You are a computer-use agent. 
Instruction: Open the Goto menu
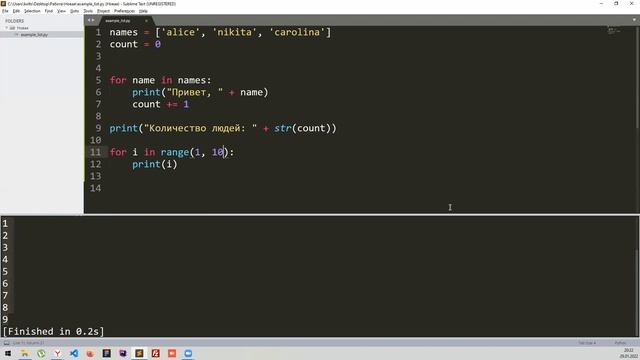point(74,11)
